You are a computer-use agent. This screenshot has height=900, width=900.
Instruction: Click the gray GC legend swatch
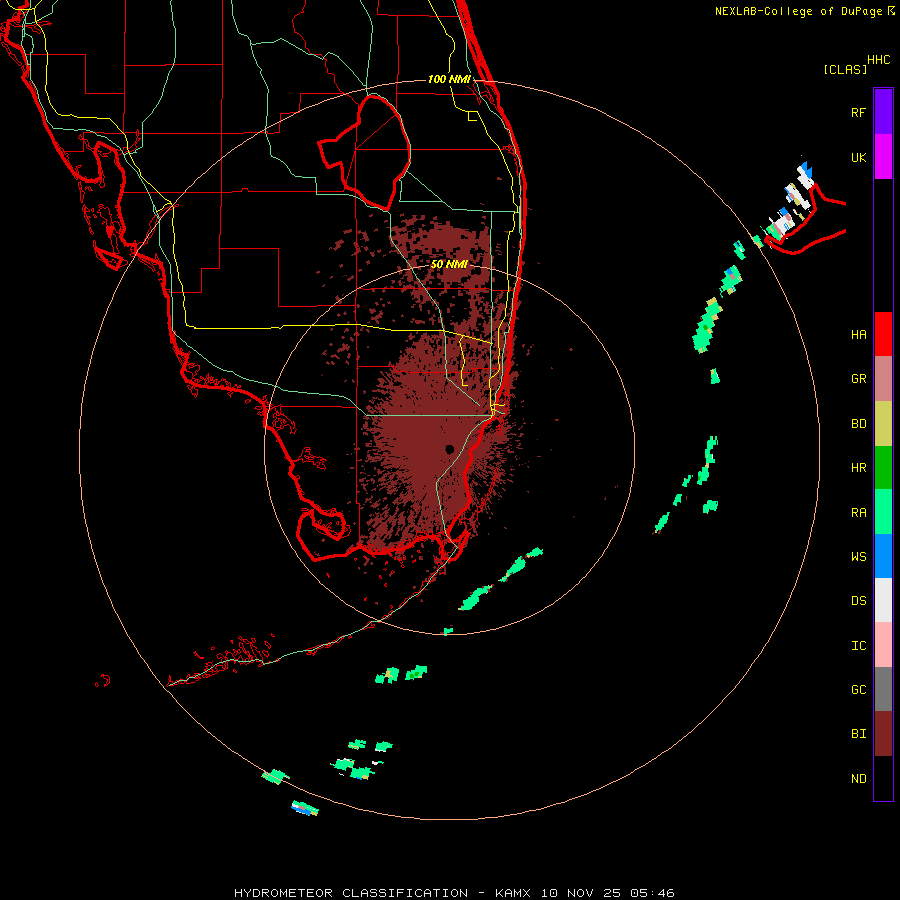point(883,689)
